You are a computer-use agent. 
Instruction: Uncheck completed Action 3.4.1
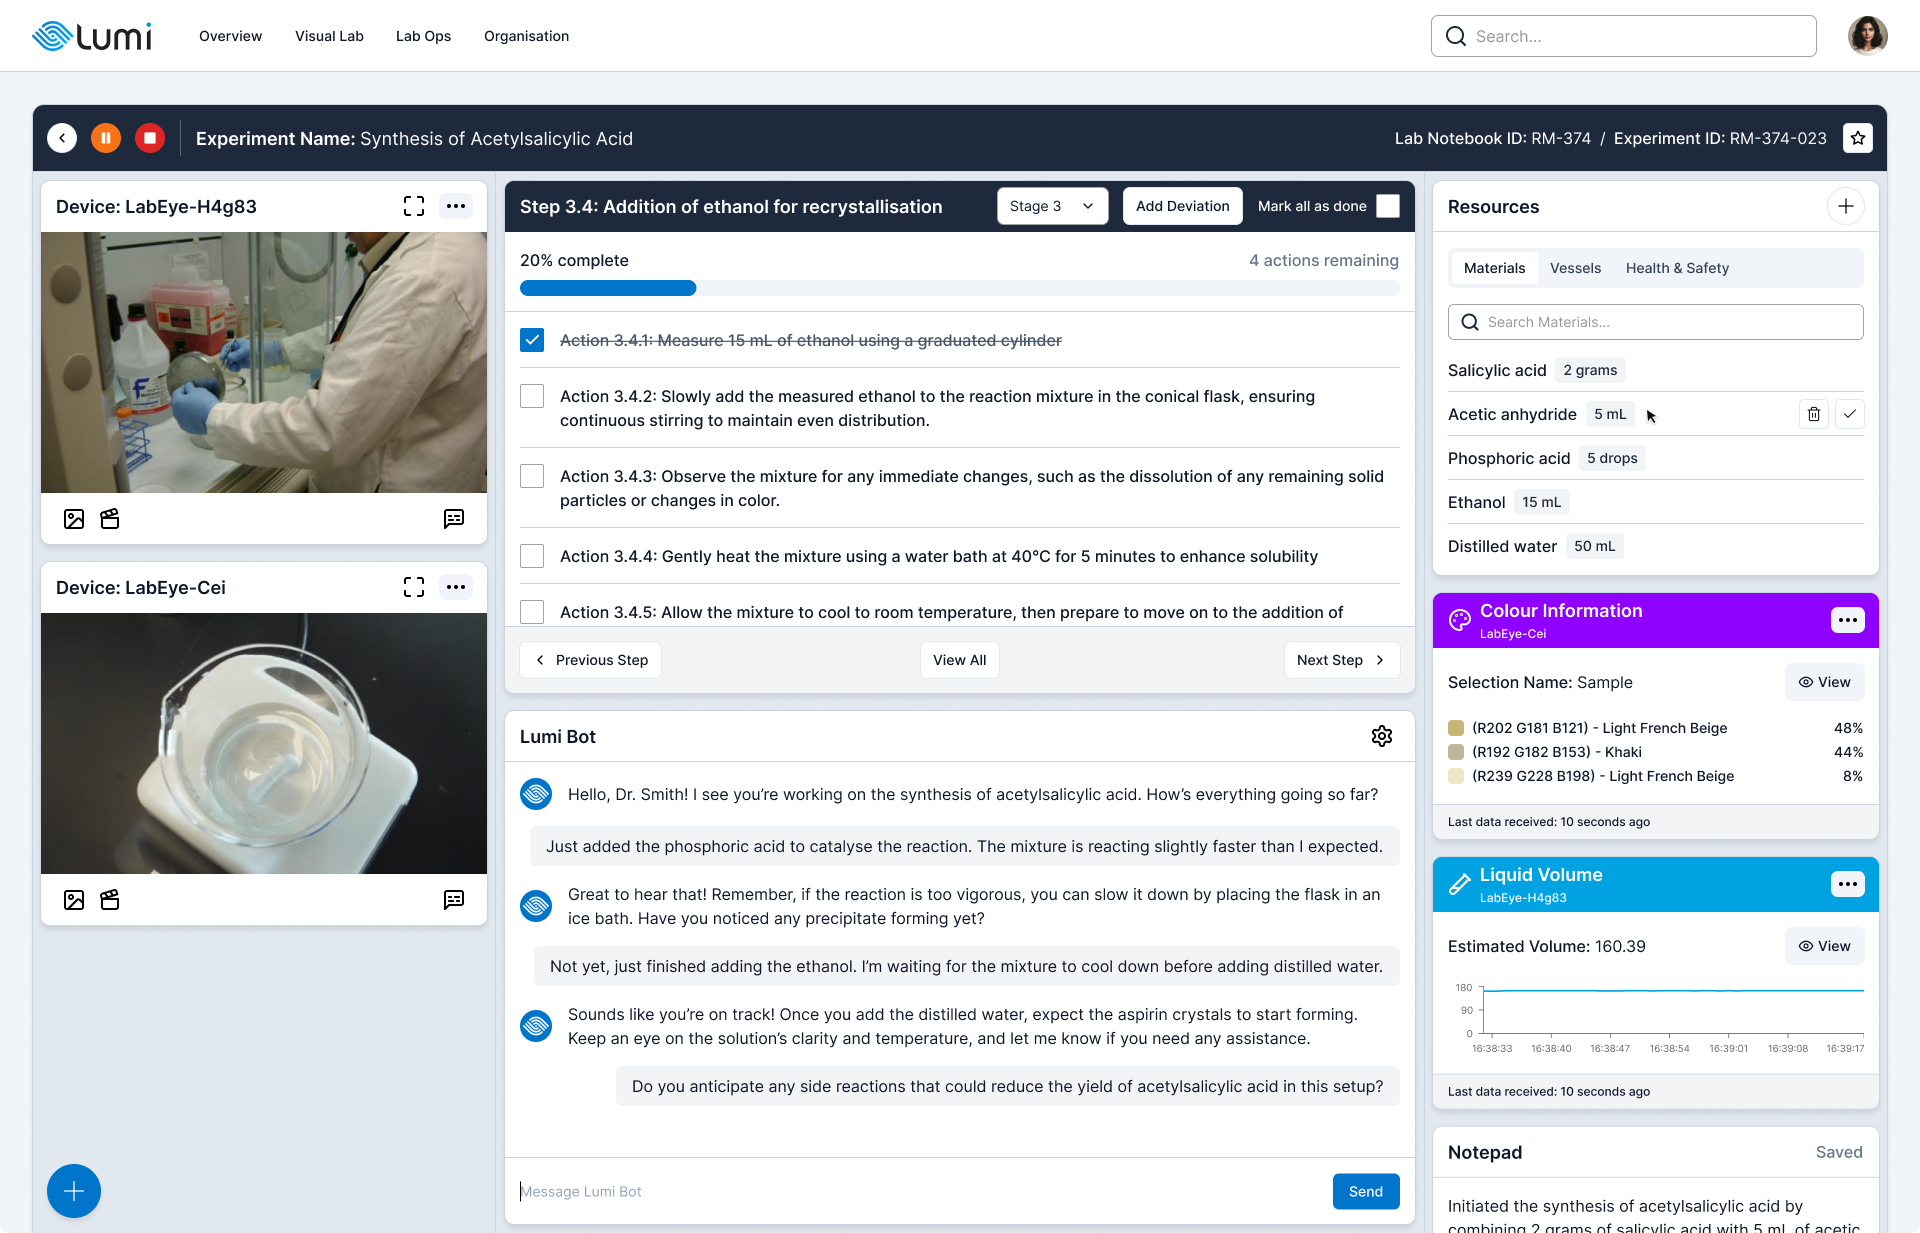coord(531,340)
